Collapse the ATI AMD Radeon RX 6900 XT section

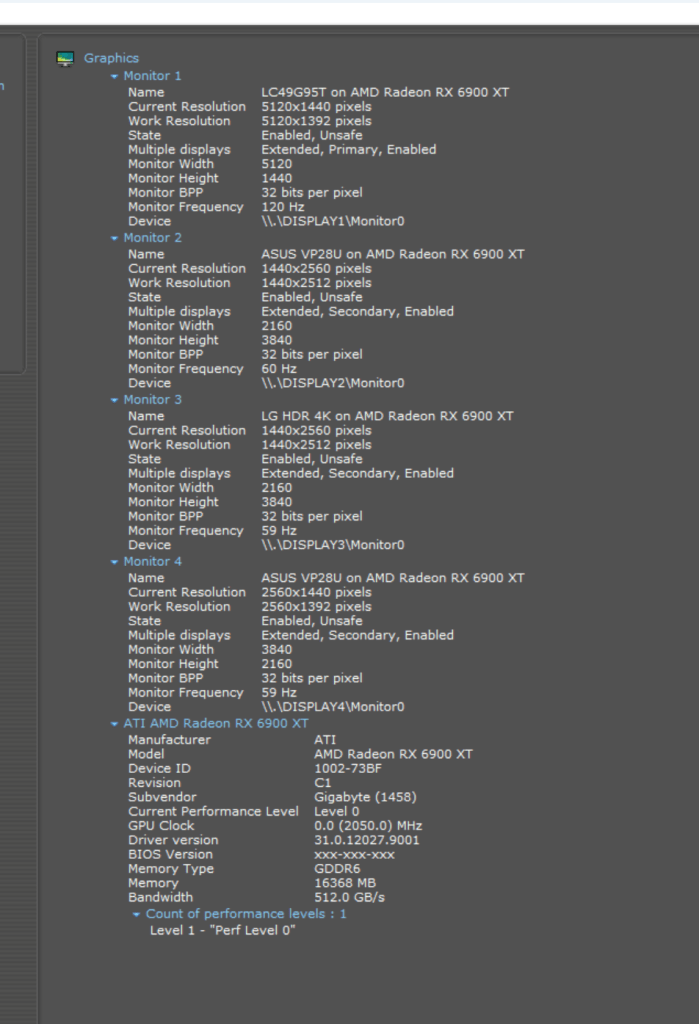coord(114,724)
